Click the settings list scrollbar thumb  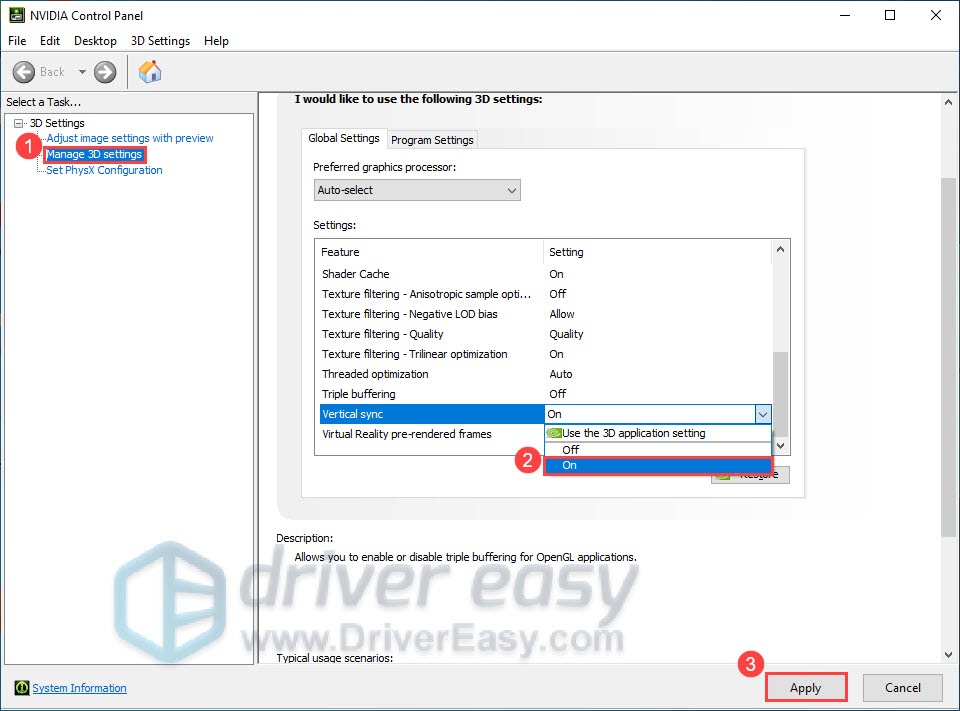(x=780, y=393)
